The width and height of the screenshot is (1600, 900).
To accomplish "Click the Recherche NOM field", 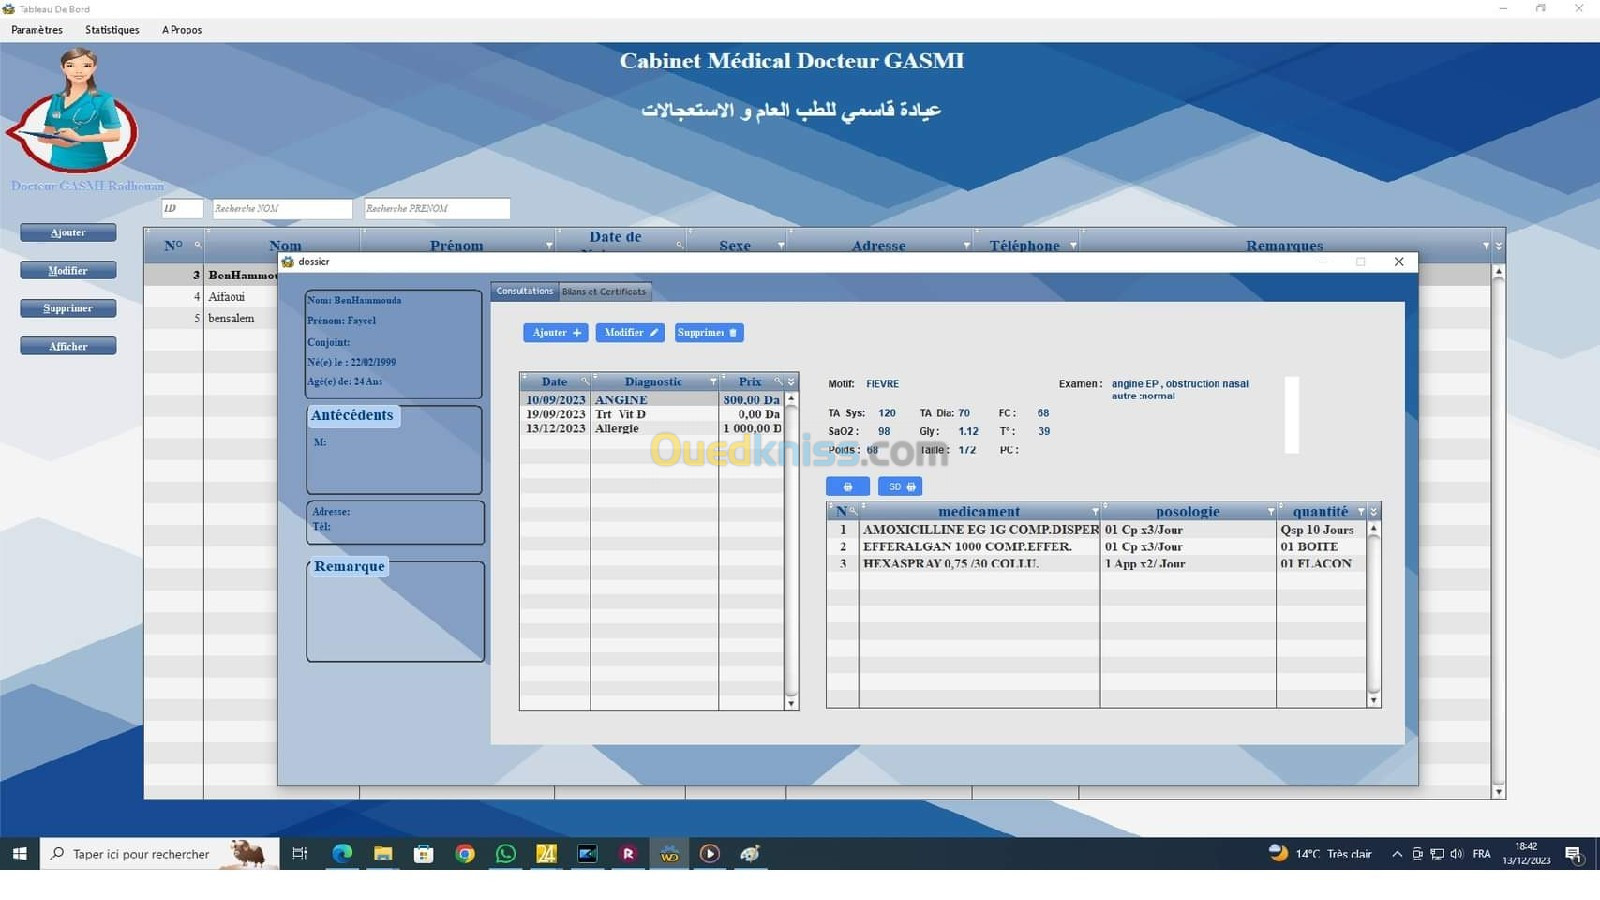I will [x=282, y=208].
